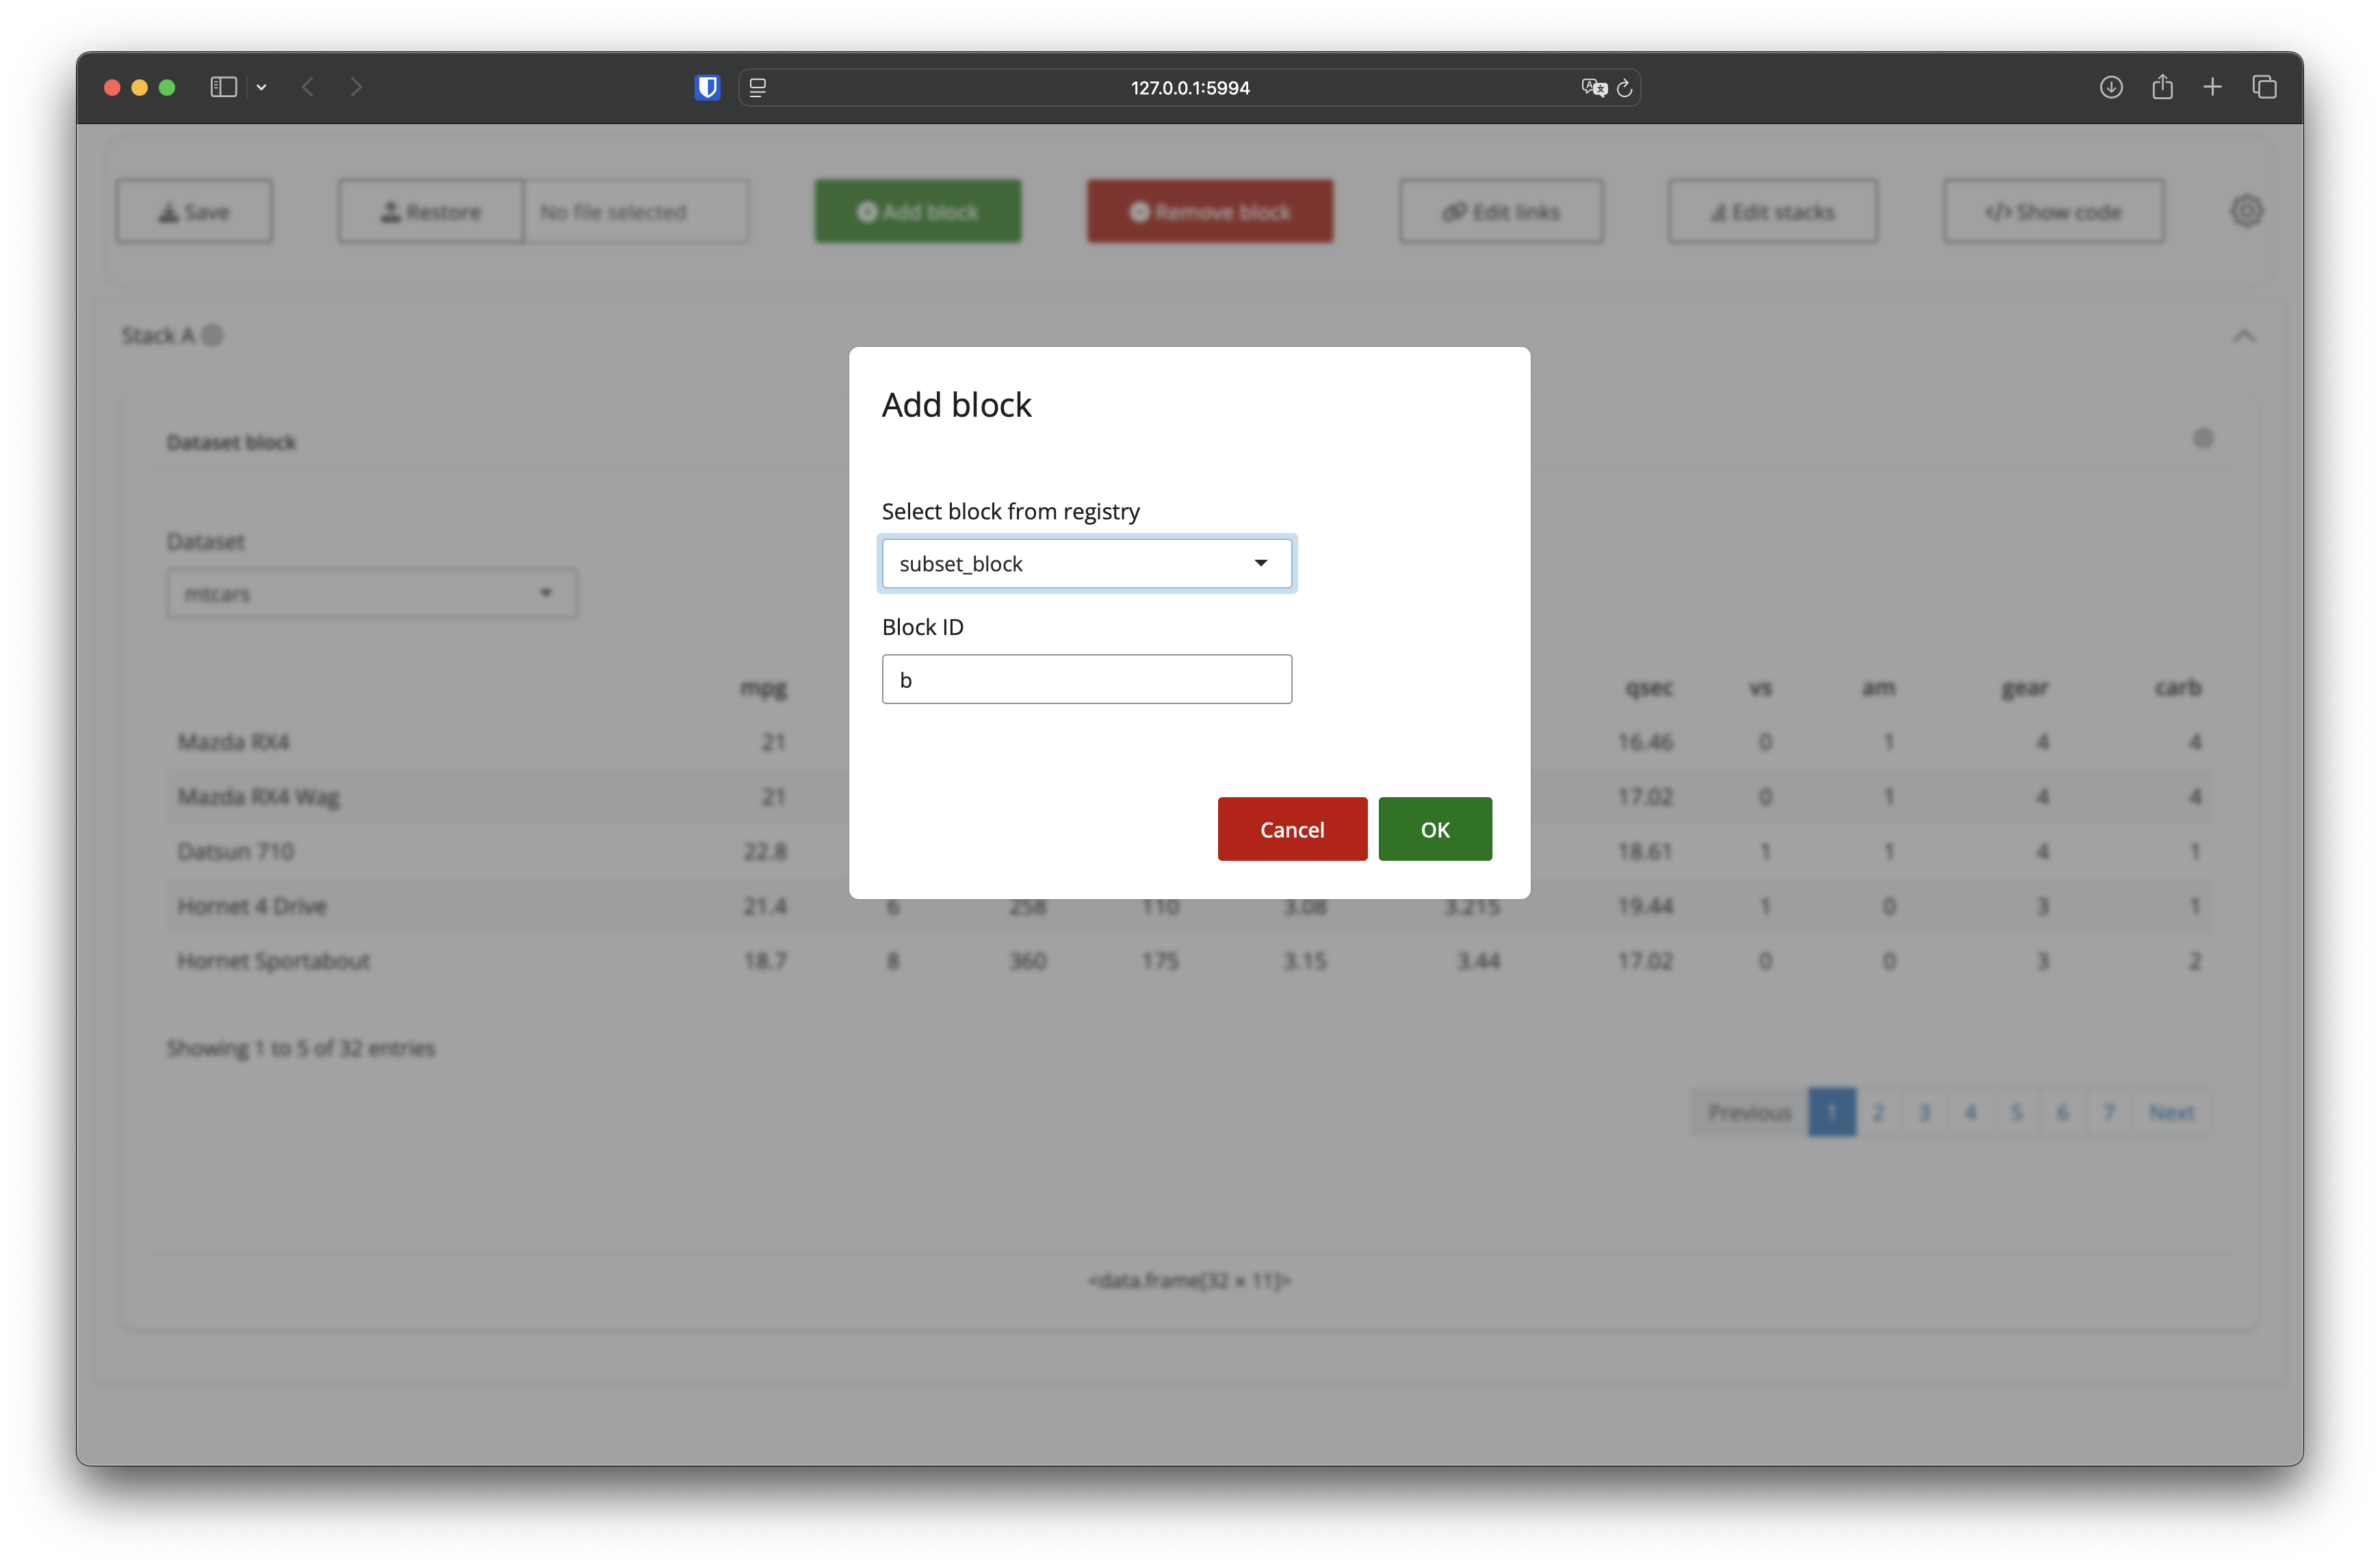Collapse the Stack A chevron
The width and height of the screenshot is (2380, 1567).
(x=2244, y=337)
